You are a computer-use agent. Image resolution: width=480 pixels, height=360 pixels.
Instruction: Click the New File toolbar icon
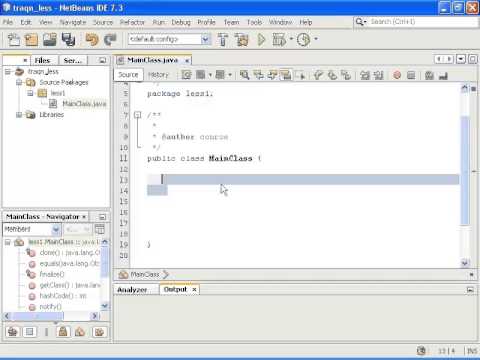[14, 40]
